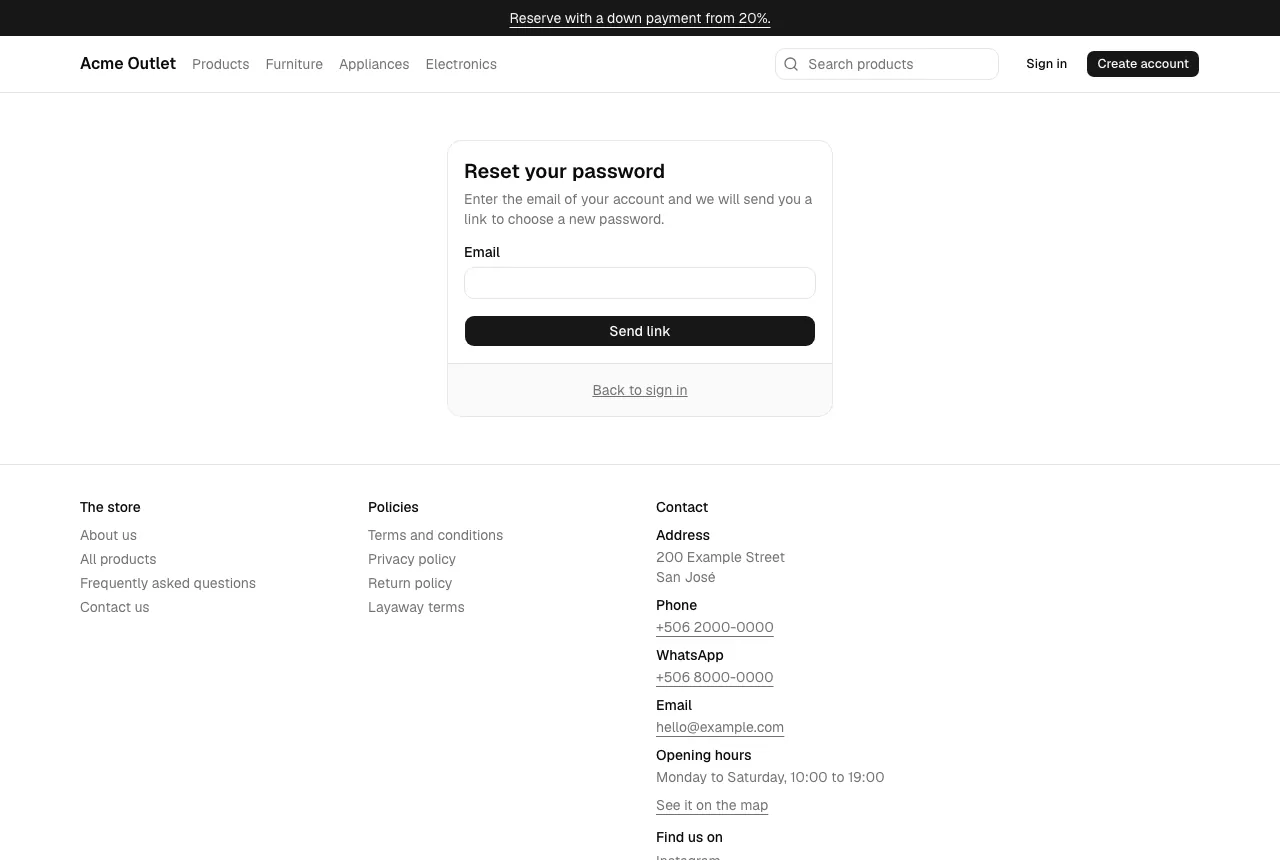
Task: Click the Send link button
Action: click(x=640, y=331)
